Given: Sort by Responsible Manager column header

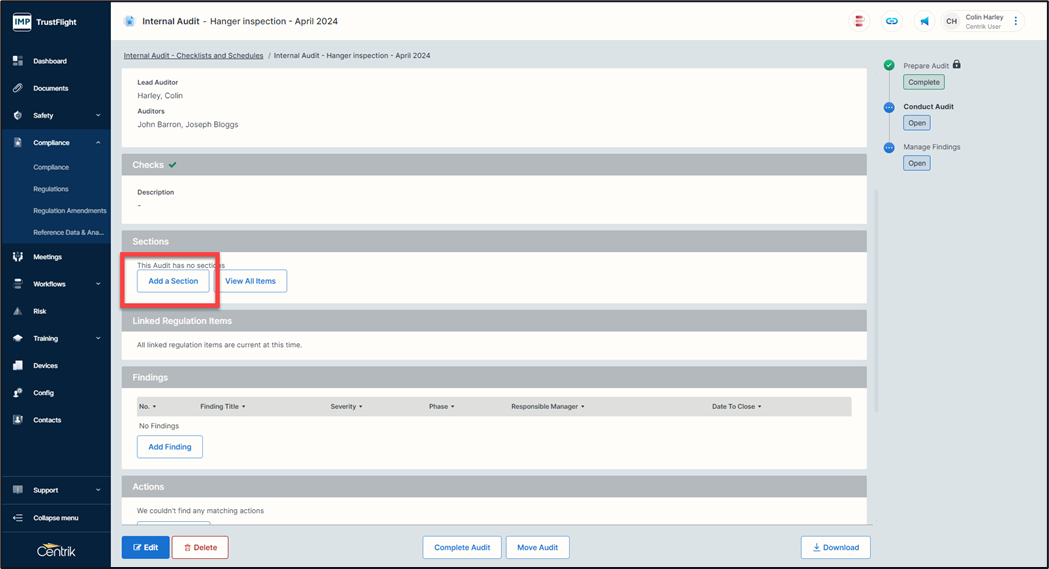Looking at the screenshot, I should (x=547, y=407).
